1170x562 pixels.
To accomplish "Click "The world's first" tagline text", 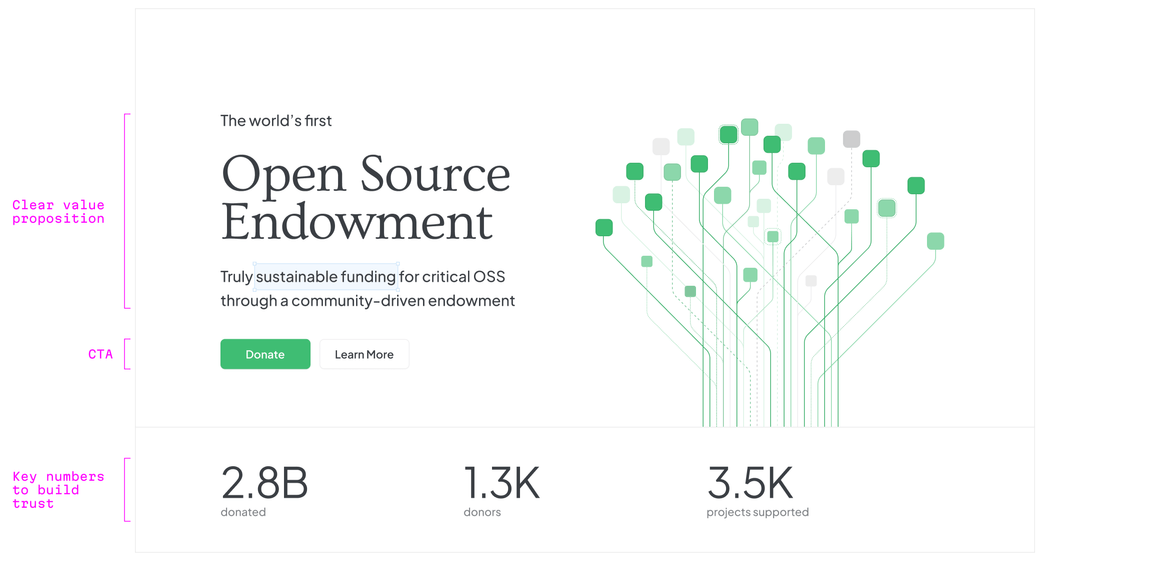I will [276, 121].
